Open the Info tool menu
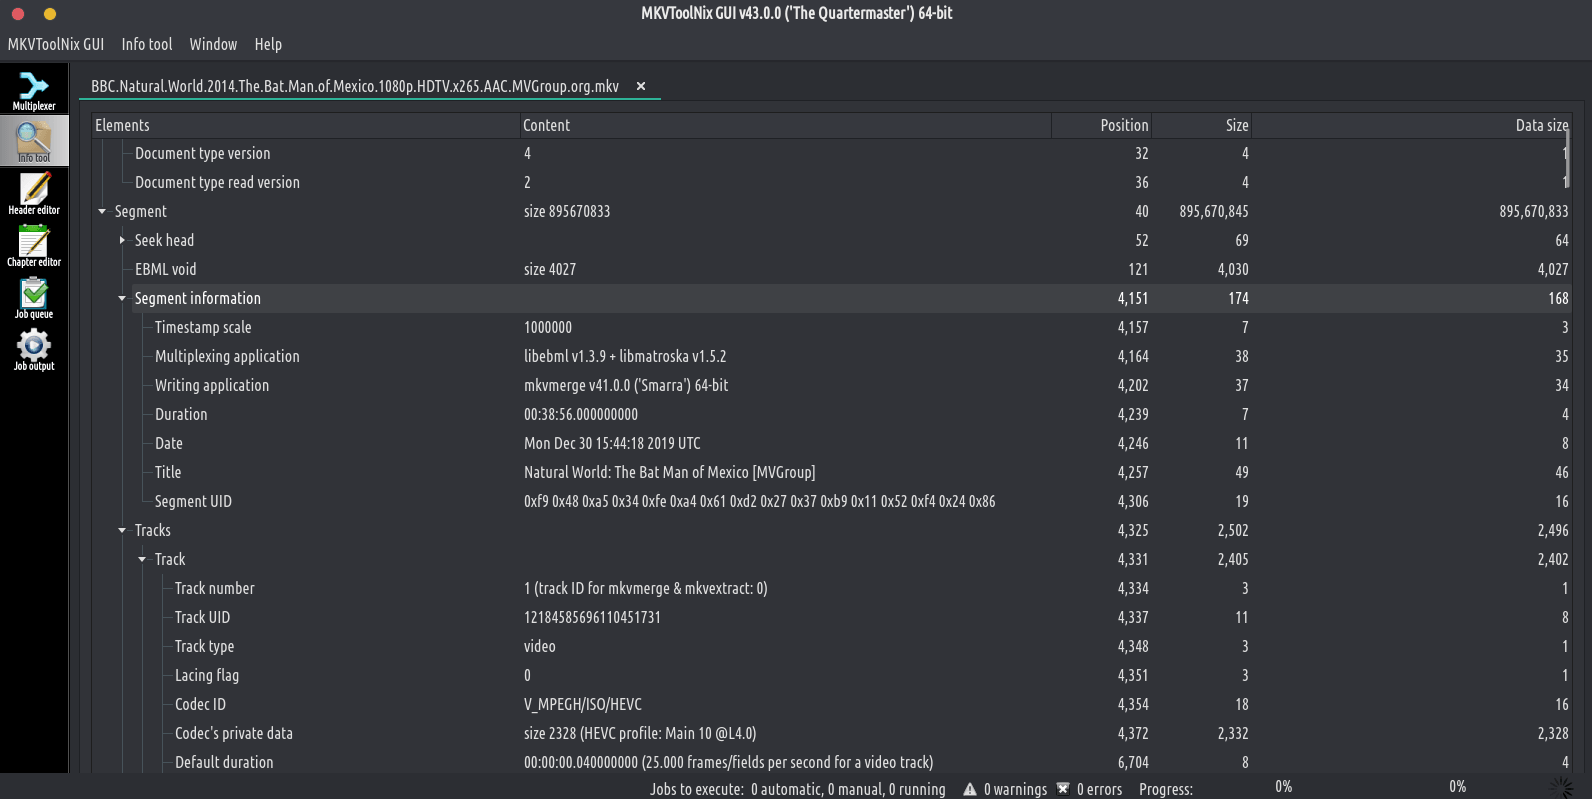Image resolution: width=1592 pixels, height=799 pixels. tap(147, 44)
